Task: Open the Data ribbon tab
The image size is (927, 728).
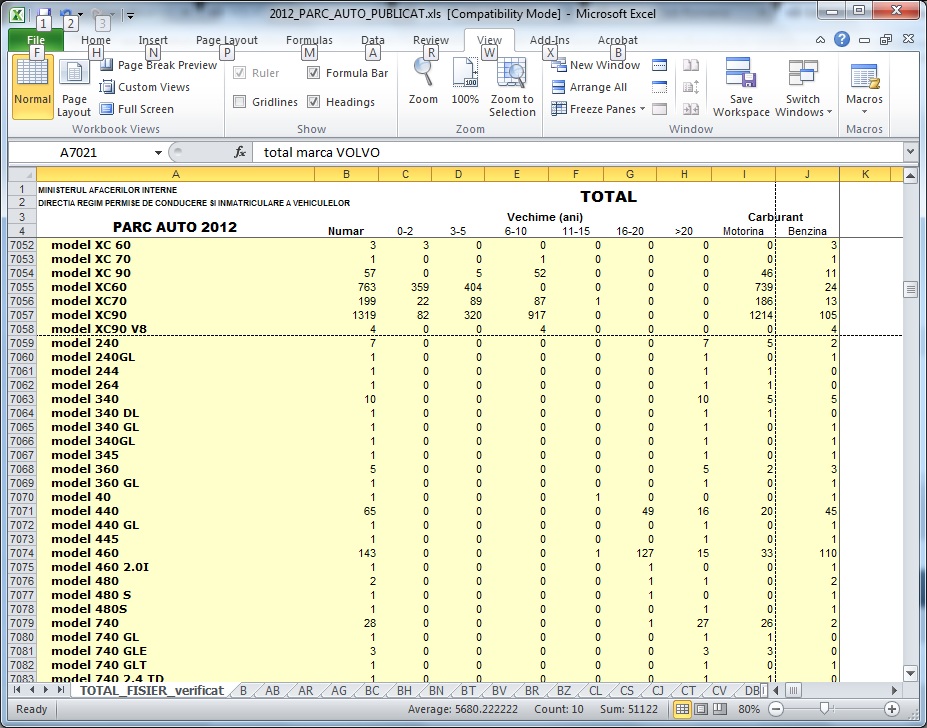Action: coord(372,40)
